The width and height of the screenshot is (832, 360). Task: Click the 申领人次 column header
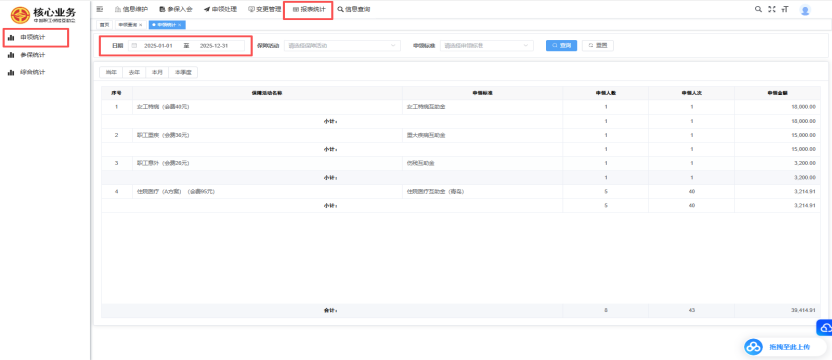coord(691,93)
